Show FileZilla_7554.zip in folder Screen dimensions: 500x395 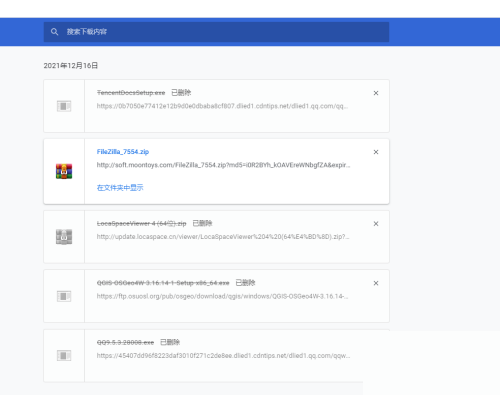(120, 188)
